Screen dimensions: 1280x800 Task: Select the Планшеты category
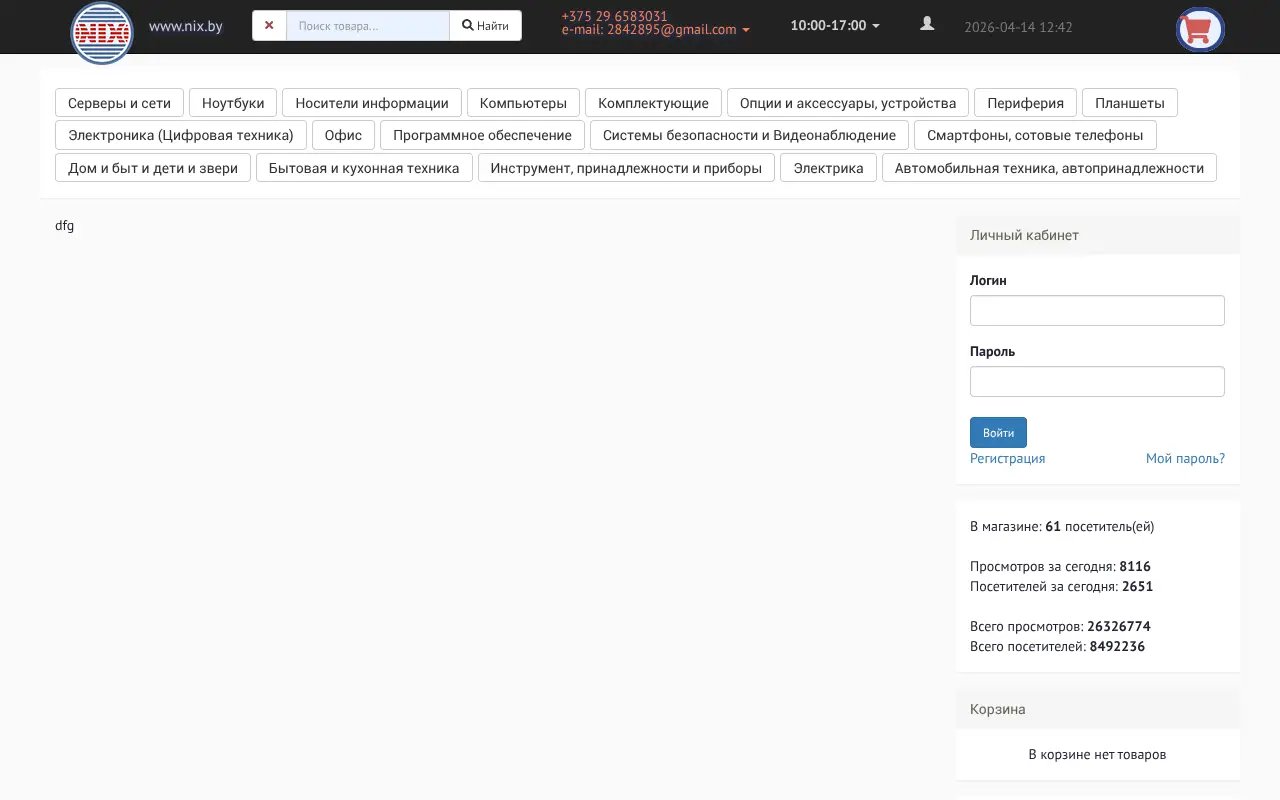click(1130, 102)
